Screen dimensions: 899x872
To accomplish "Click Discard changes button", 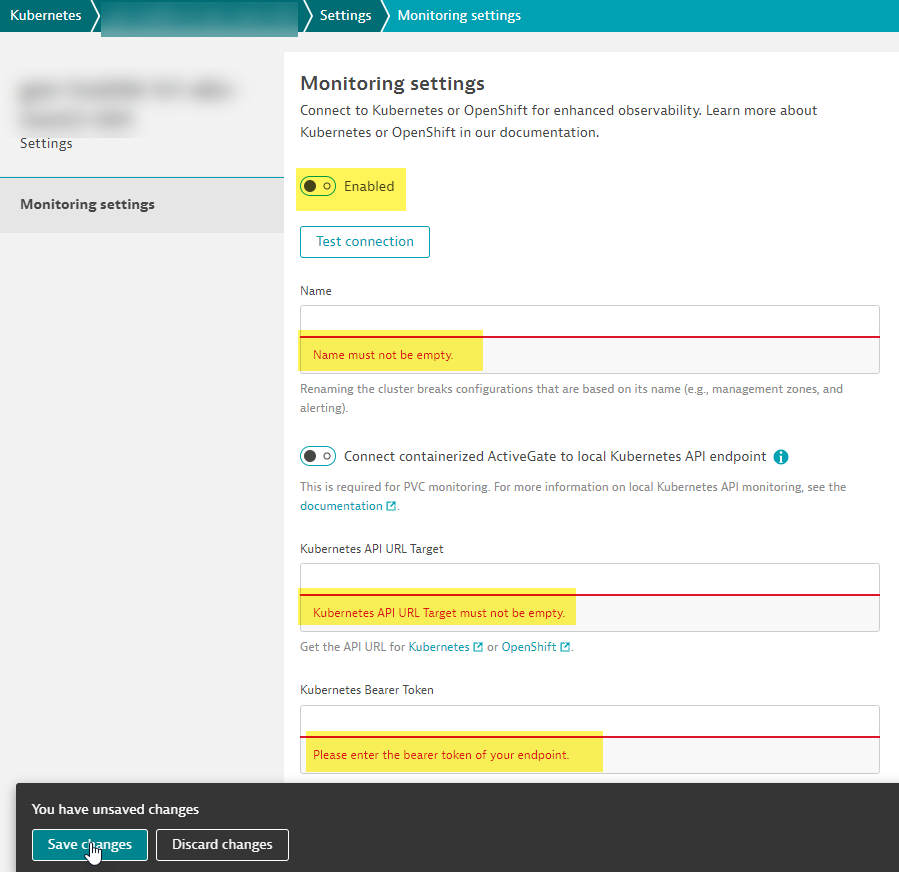I will coord(222,845).
